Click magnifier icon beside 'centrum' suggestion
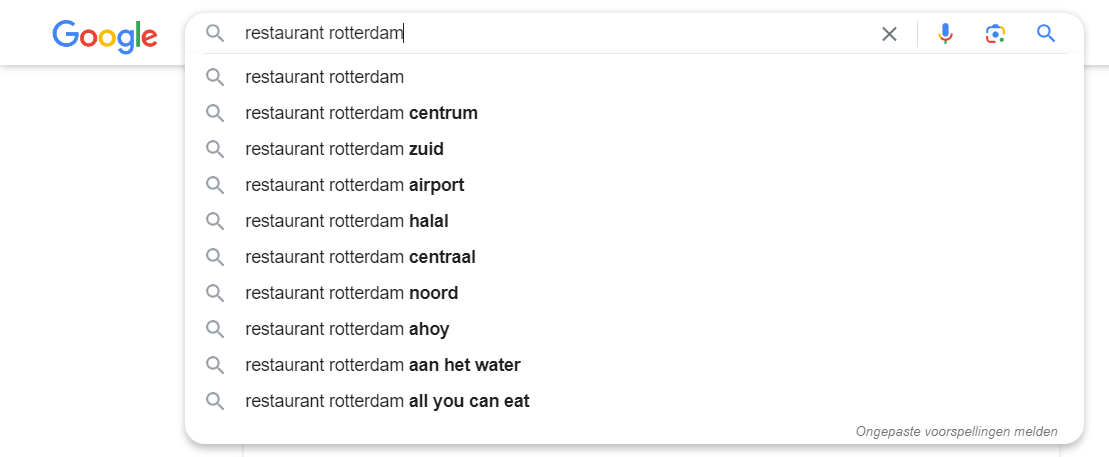 214,113
